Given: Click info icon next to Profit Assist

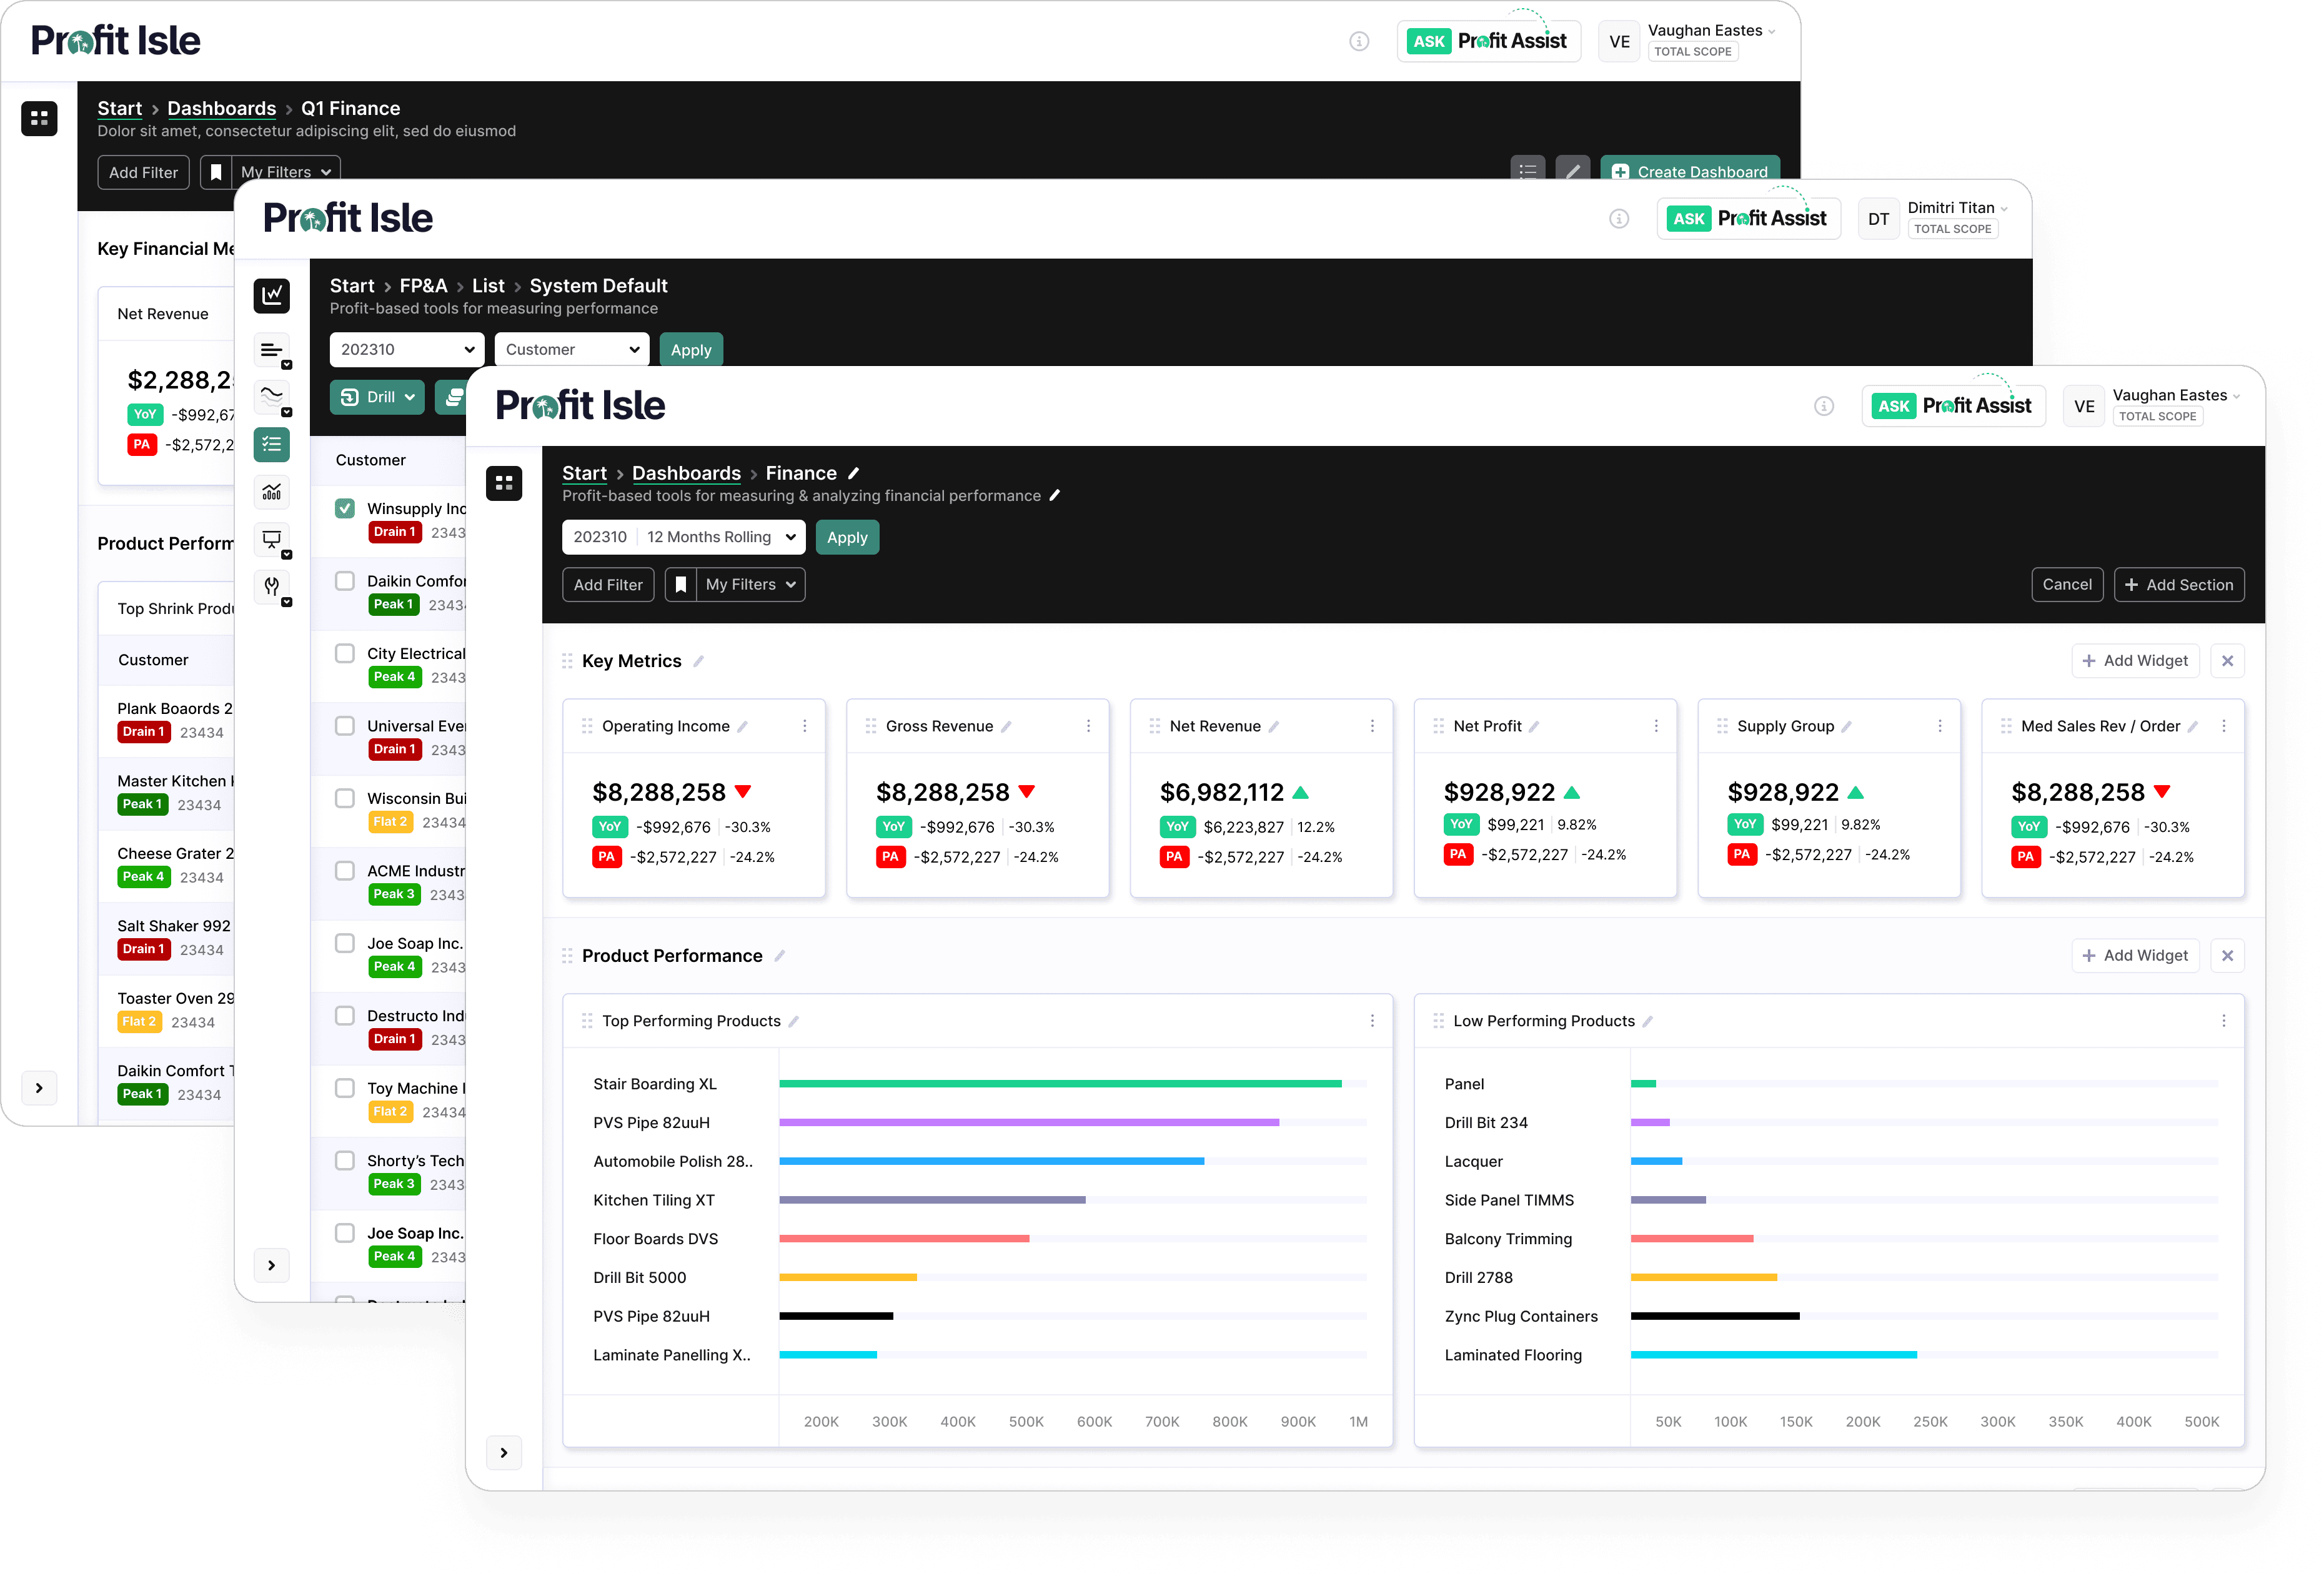Looking at the screenshot, I should coord(1824,406).
